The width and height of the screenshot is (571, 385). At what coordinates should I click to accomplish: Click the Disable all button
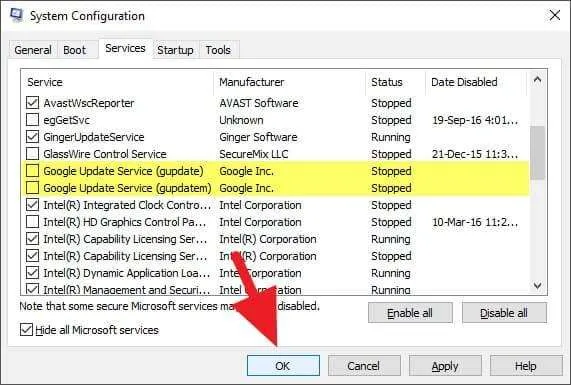(504, 313)
